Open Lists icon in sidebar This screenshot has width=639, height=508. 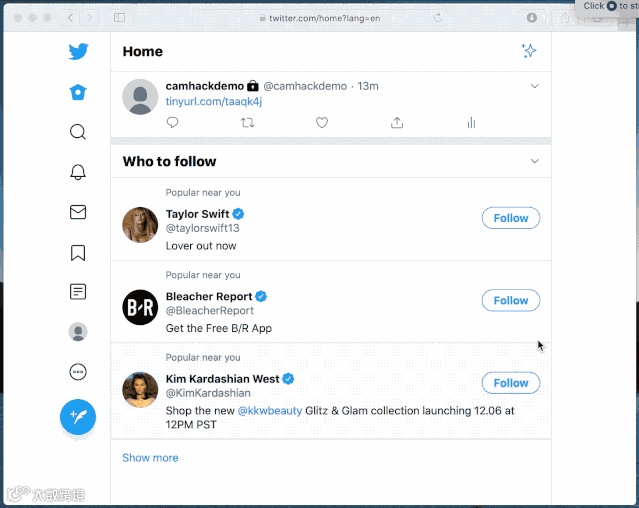[78, 292]
